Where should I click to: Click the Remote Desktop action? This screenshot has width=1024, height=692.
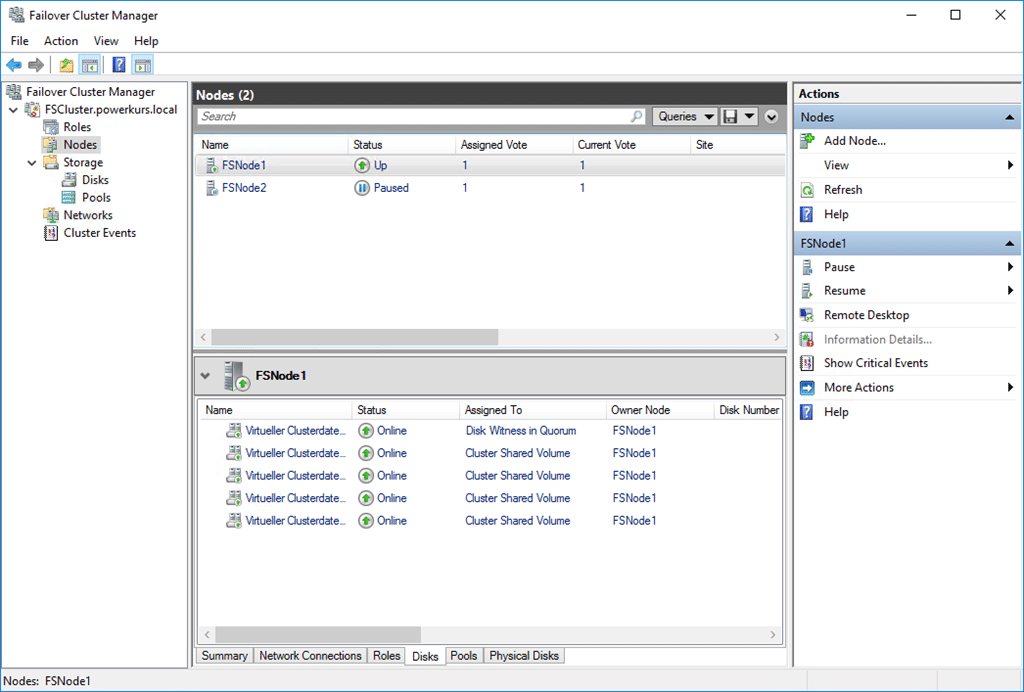click(x=866, y=315)
